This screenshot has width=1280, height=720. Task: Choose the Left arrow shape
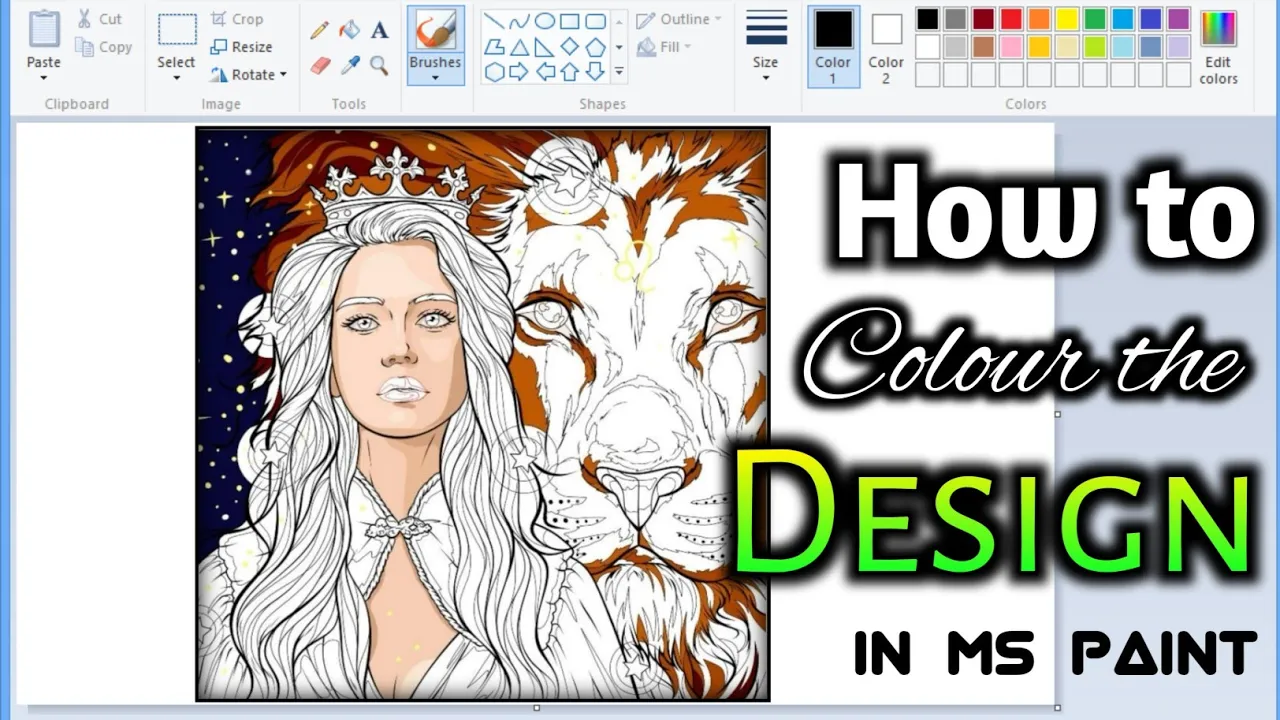point(544,71)
